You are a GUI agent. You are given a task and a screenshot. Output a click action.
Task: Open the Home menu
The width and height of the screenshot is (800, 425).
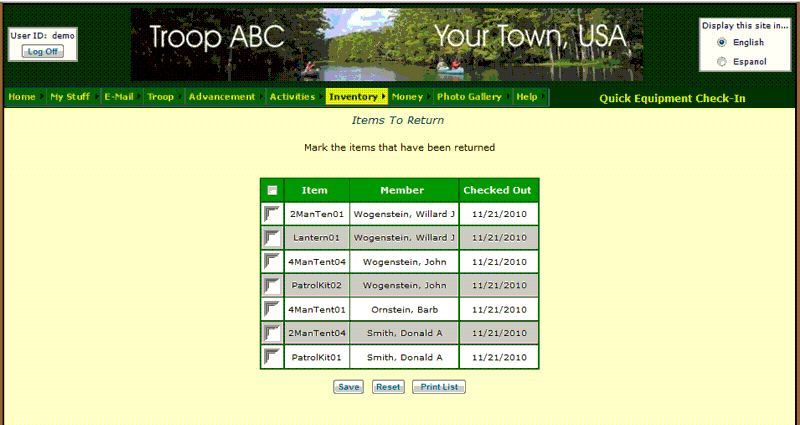26,96
